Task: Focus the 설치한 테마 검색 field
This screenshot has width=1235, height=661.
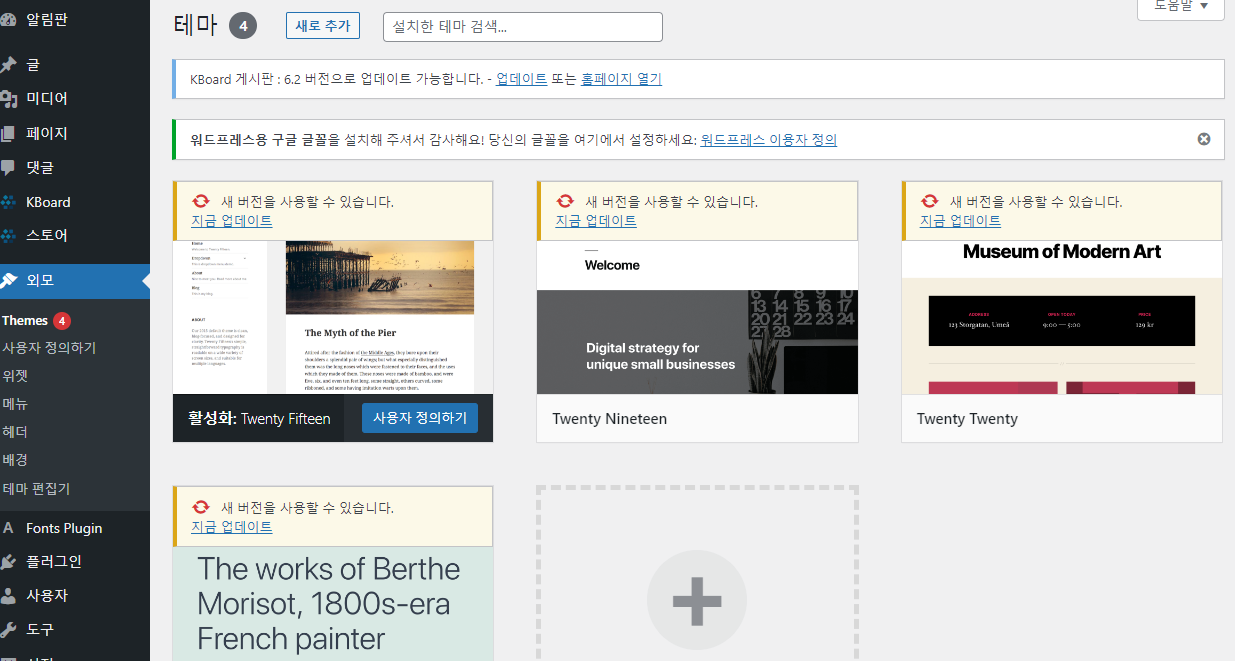Action: tap(523, 27)
